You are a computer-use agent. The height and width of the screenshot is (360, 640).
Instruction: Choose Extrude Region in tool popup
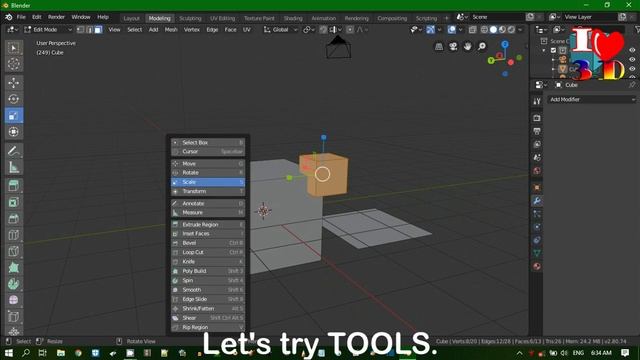point(208,224)
